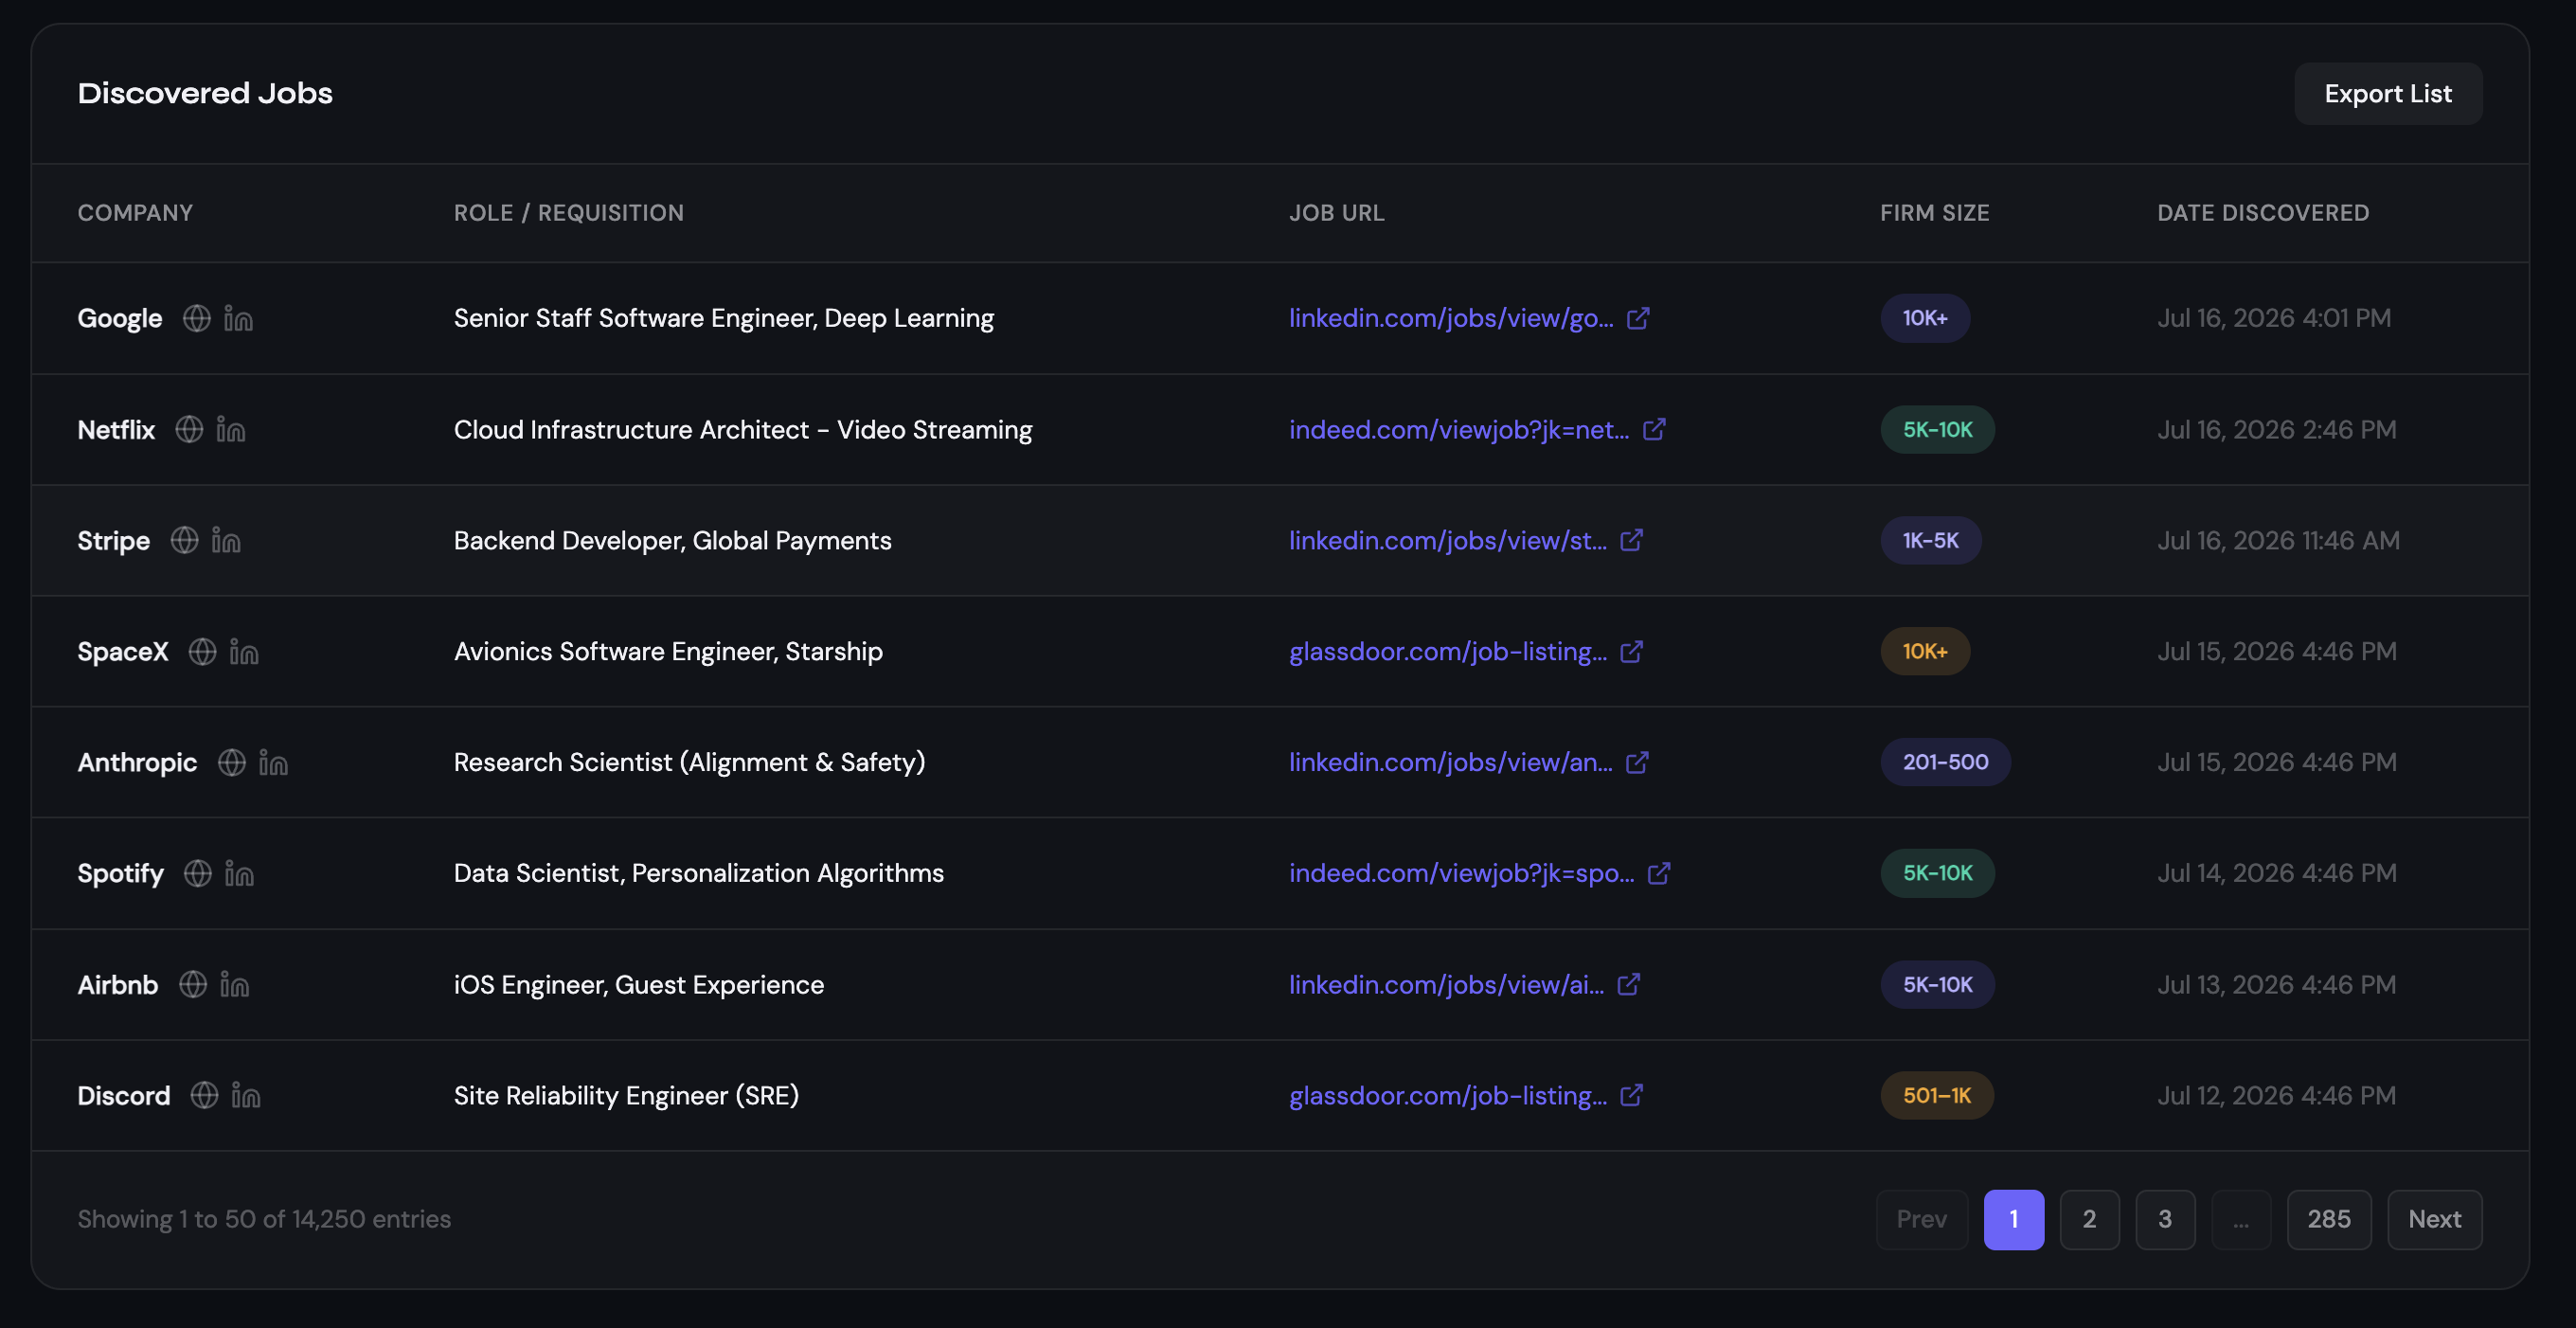Open the linkedin.com/jobs/view/ai... link

(x=1447, y=984)
